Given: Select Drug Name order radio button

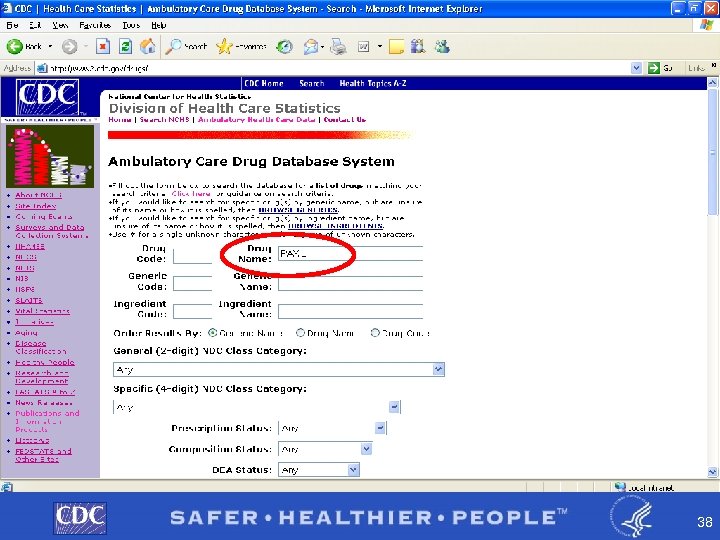Looking at the screenshot, I should [x=300, y=332].
